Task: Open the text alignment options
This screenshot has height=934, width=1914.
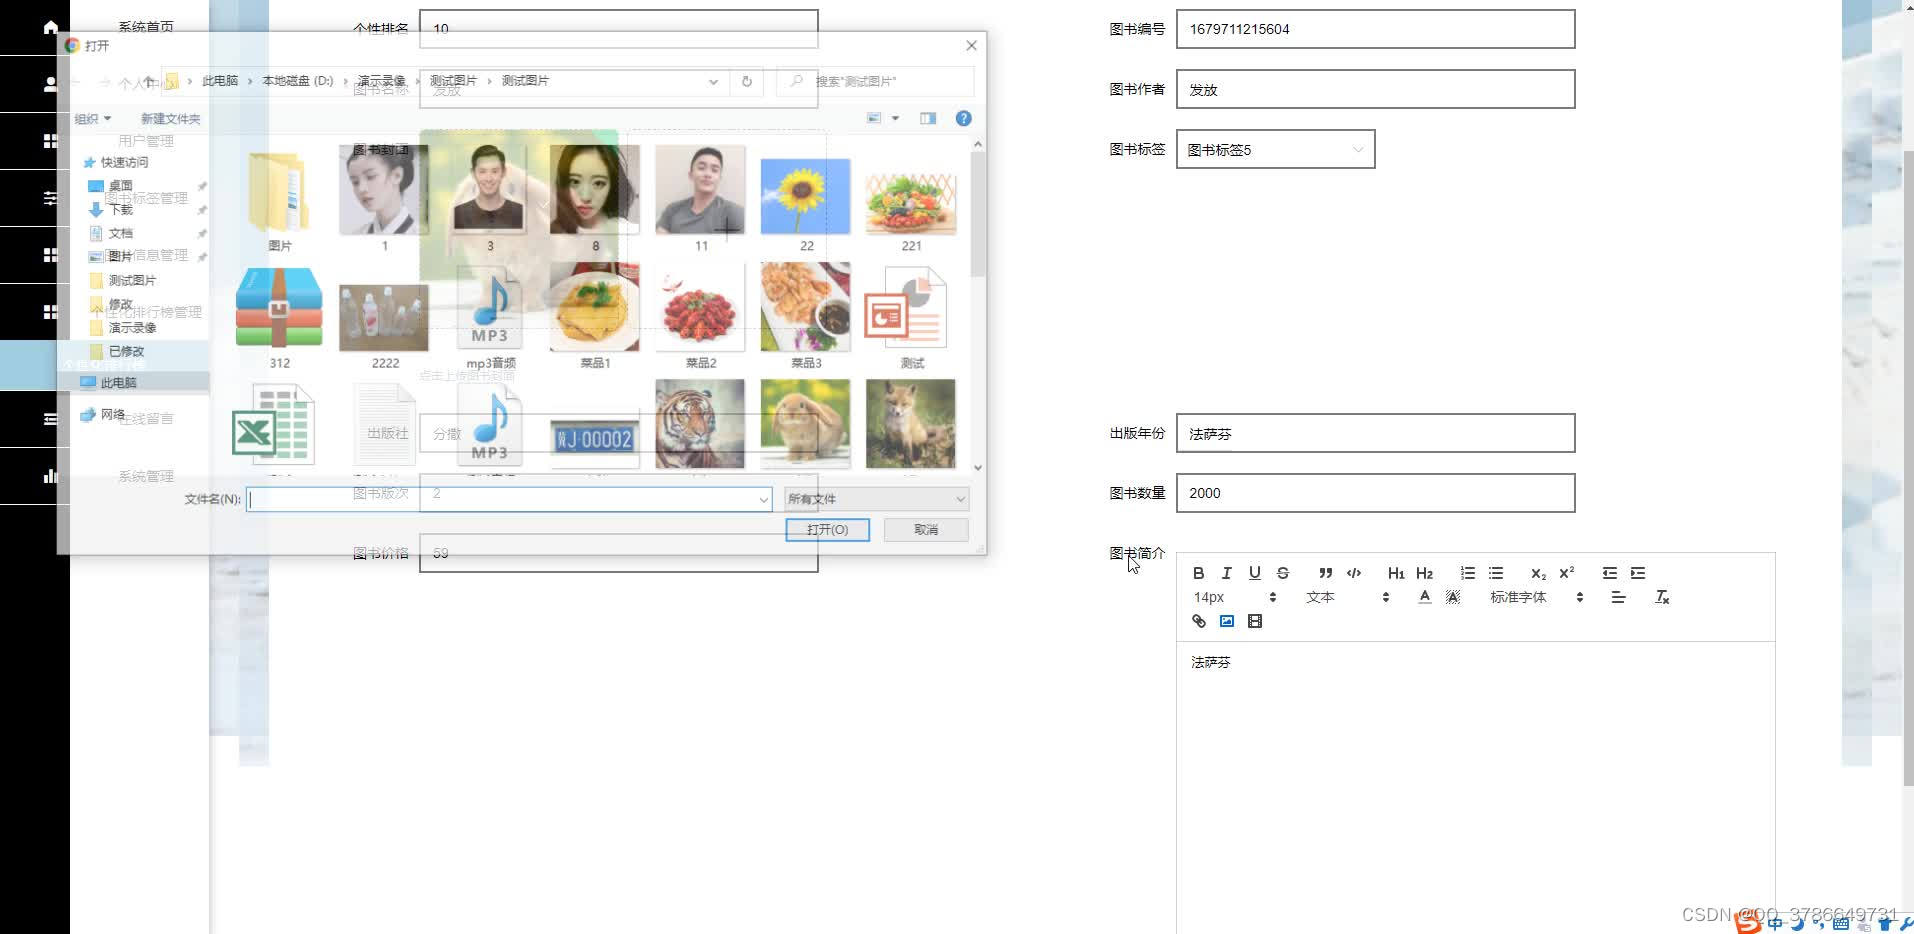Action: (1618, 597)
